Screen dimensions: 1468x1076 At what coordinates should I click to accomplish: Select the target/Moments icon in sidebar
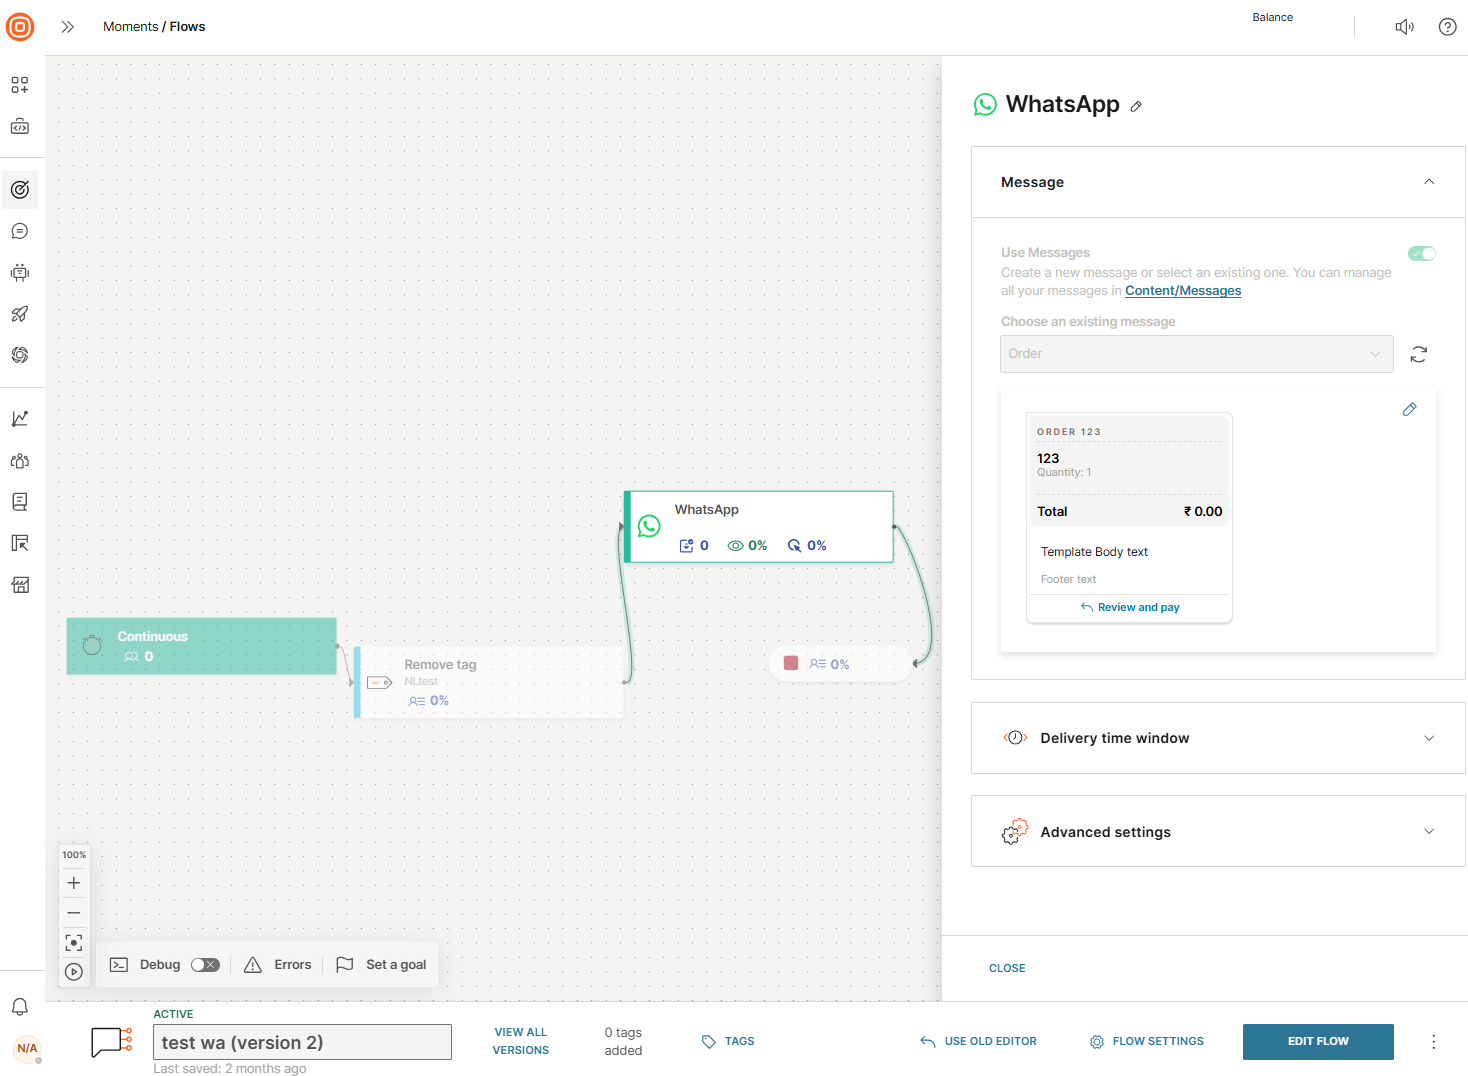(20, 190)
